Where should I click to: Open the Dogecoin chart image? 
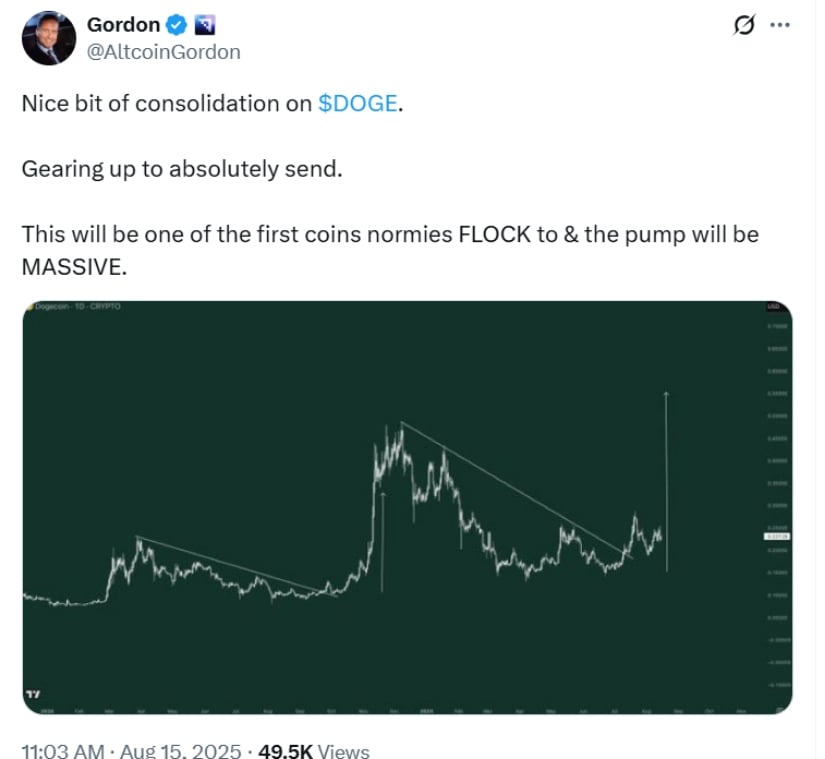[407, 507]
